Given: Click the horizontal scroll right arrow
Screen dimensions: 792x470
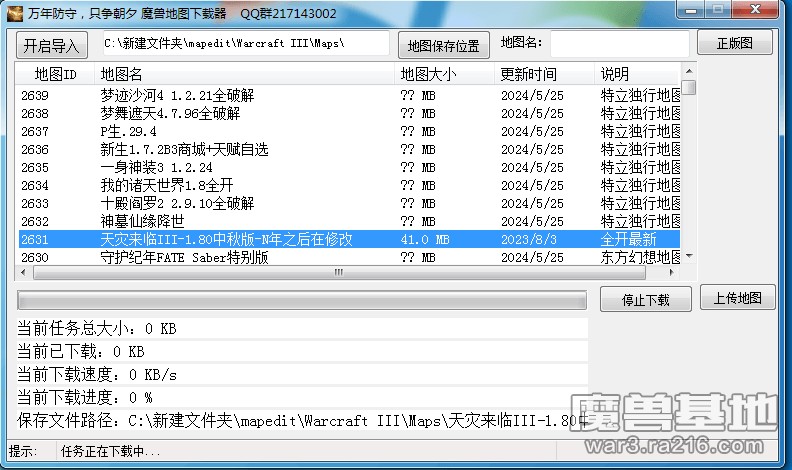Looking at the screenshot, I should pyautogui.click(x=671, y=273).
